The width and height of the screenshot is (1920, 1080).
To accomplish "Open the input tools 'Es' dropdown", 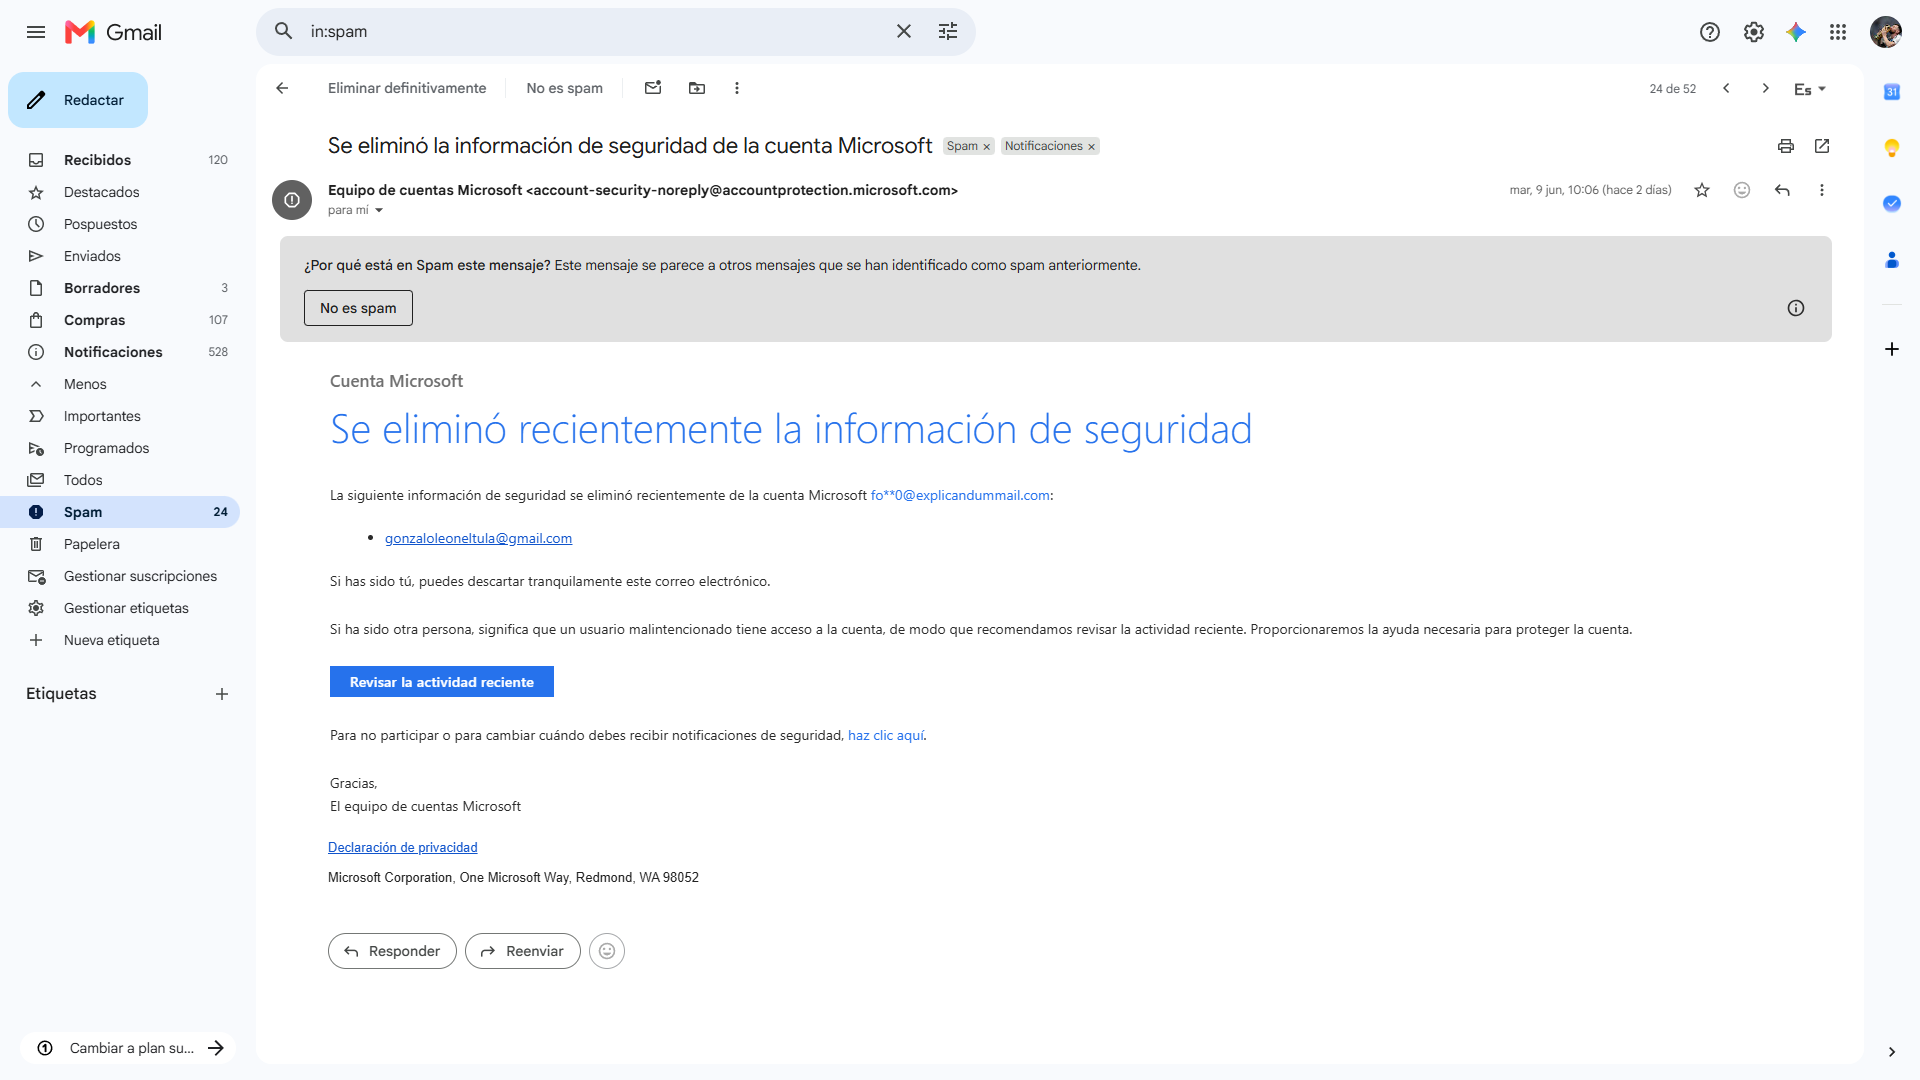I will coord(1810,89).
